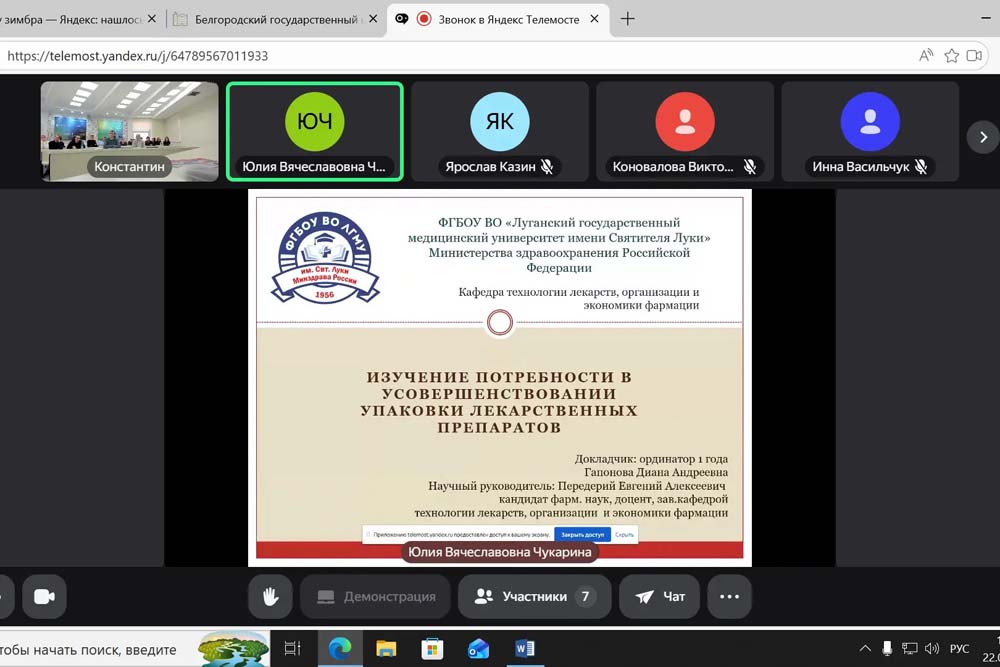
Task: Select Ярослав Казин participant tile
Action: (x=499, y=131)
